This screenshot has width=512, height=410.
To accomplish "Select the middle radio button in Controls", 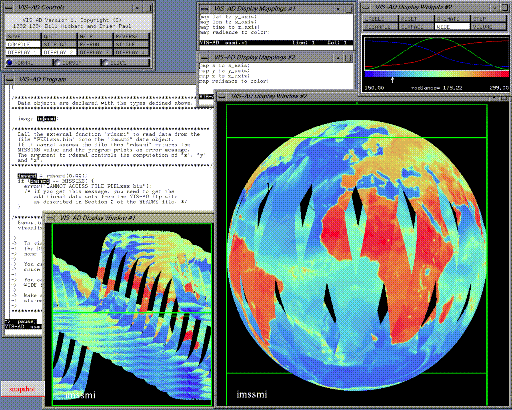I will pyautogui.click(x=57, y=62).
